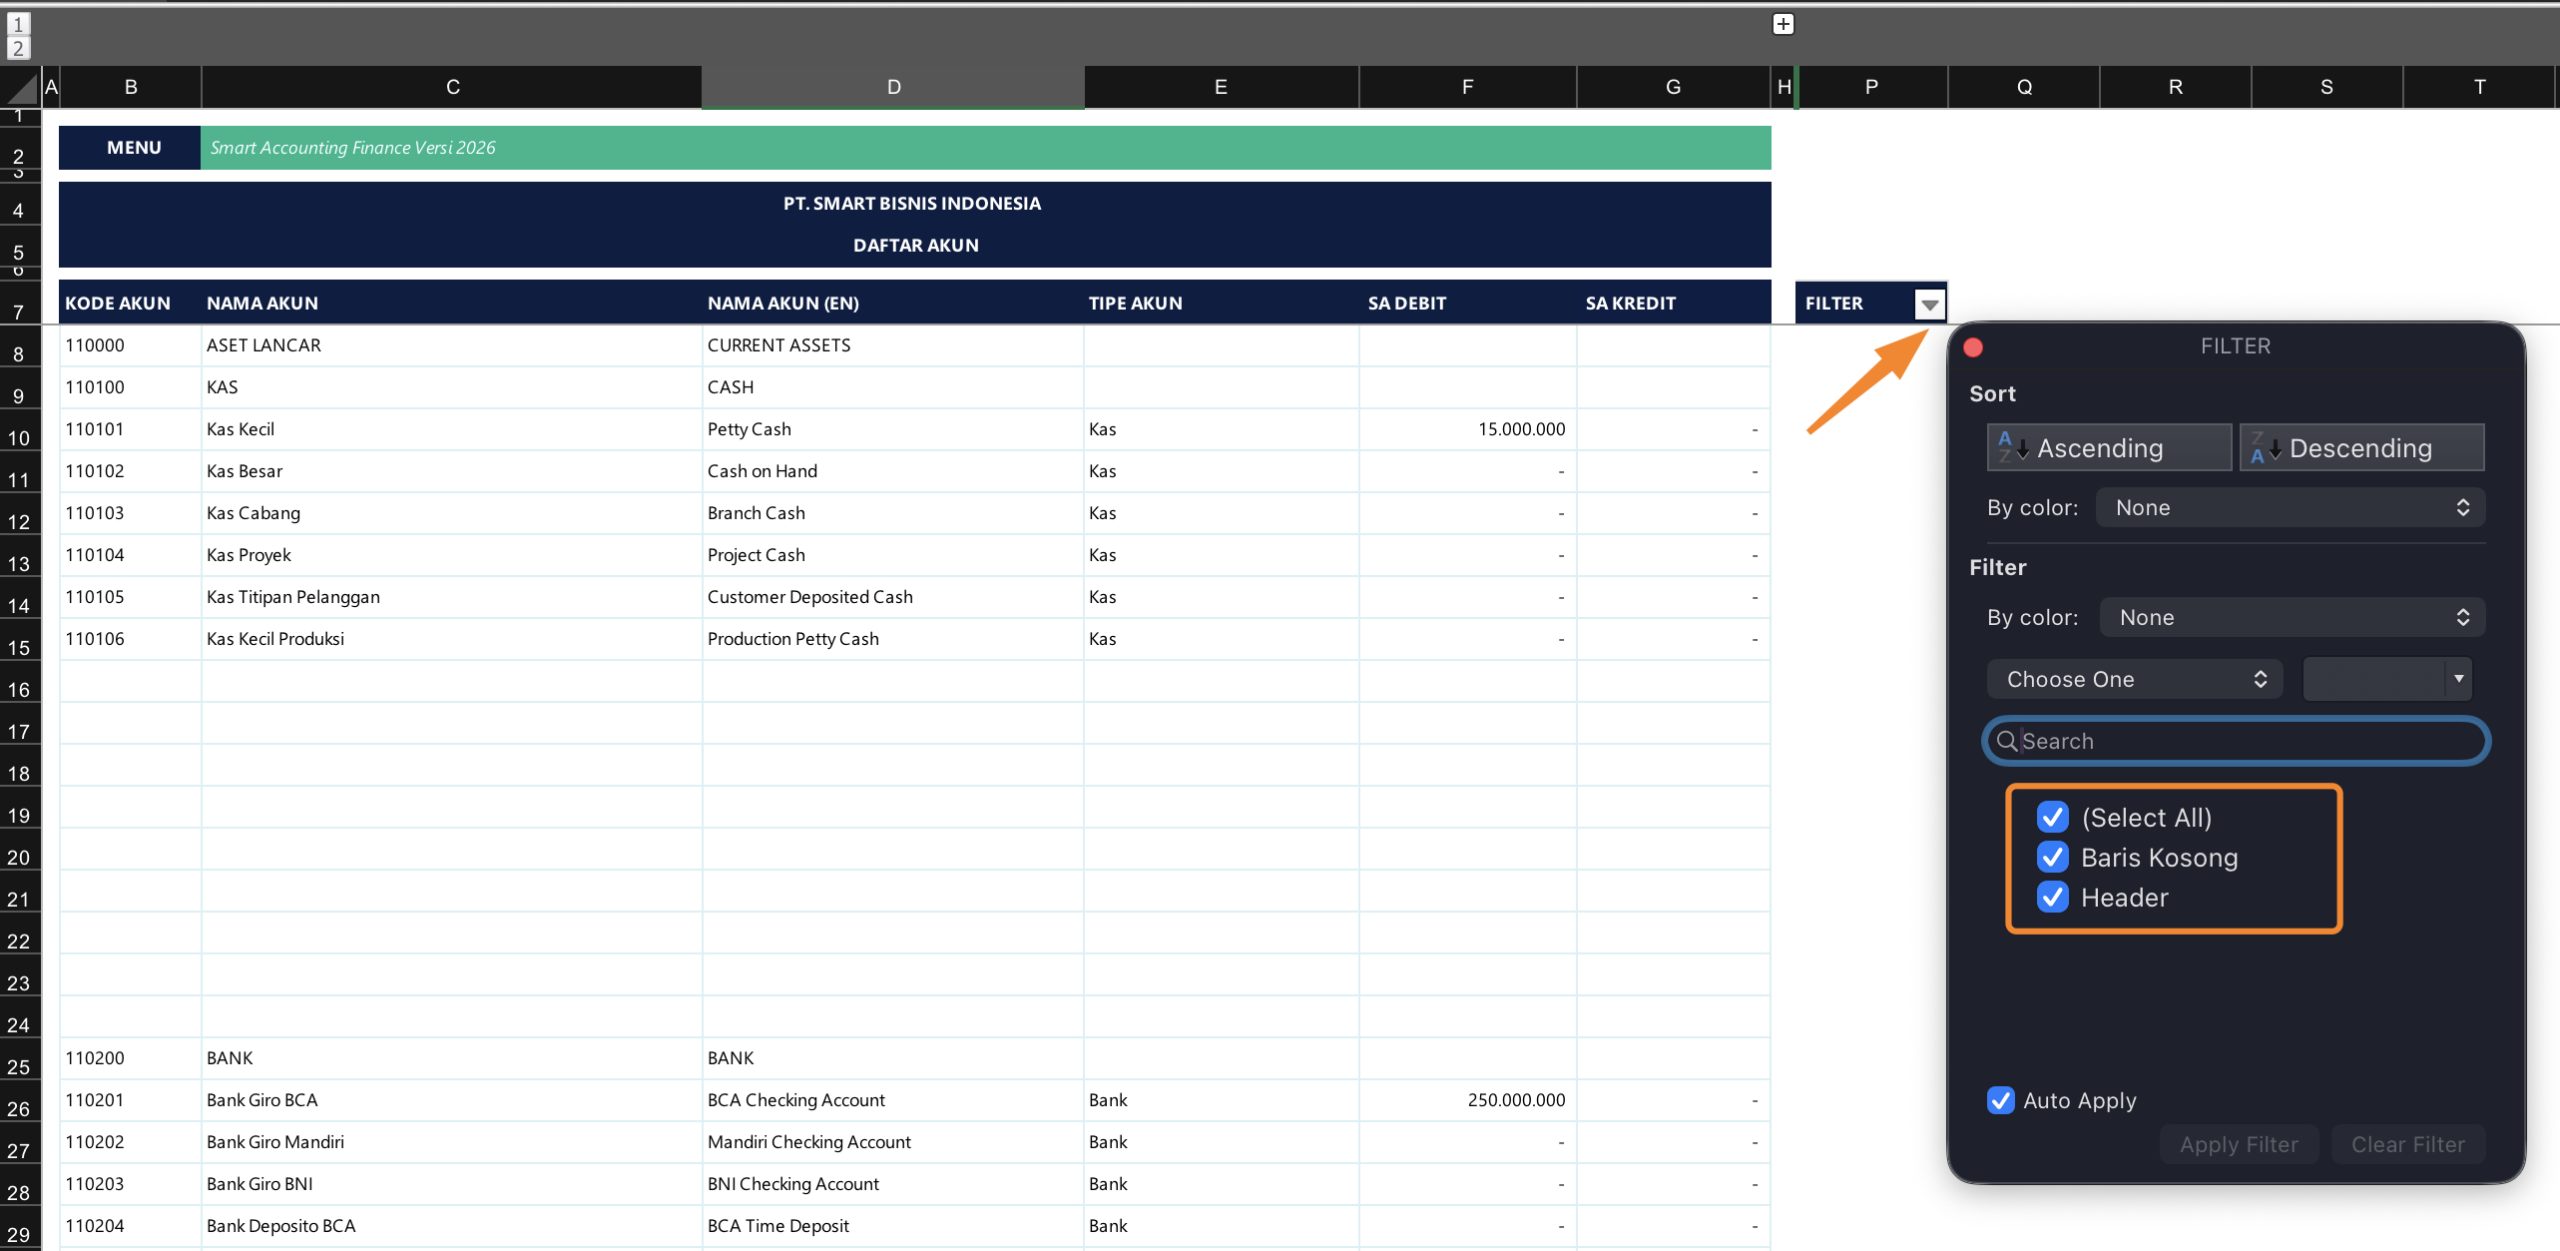Click the Clear Filter button
2560x1251 pixels.
click(2407, 1144)
